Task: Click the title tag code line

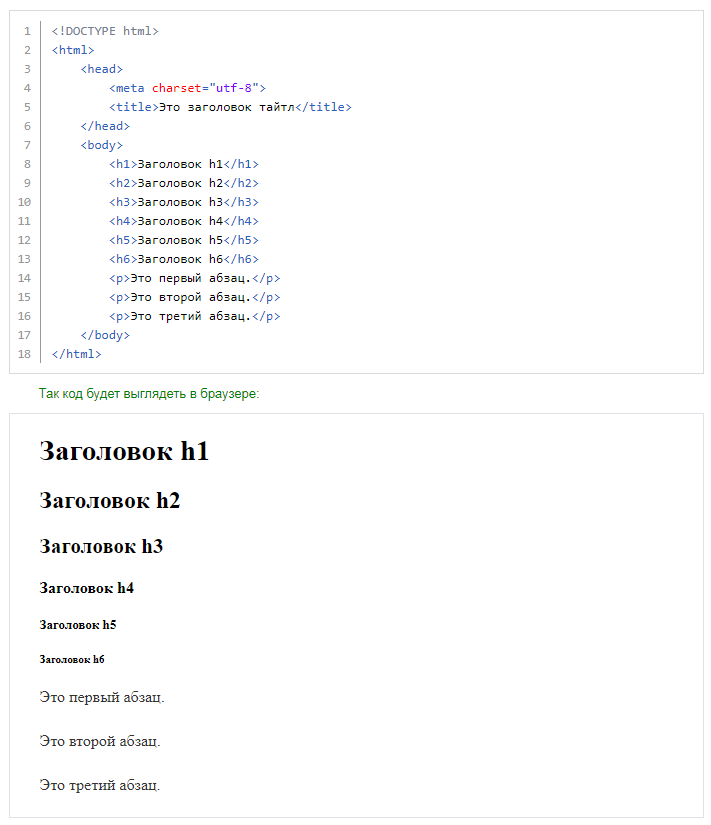Action: (230, 107)
